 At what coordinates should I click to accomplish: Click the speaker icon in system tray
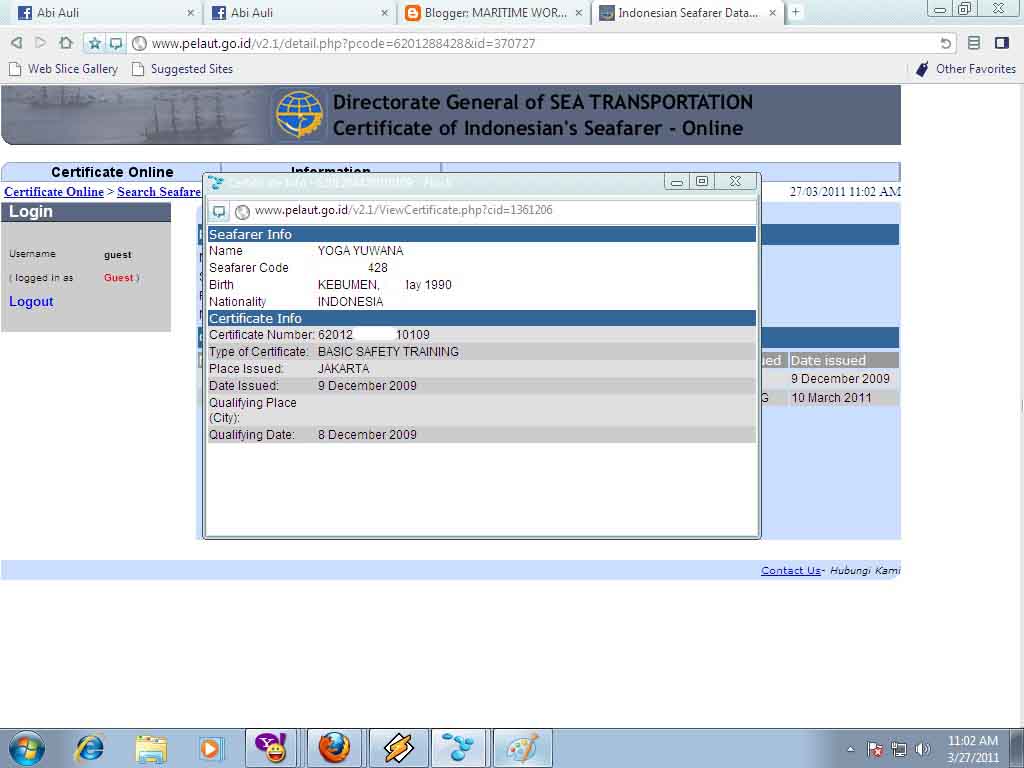tap(922, 748)
